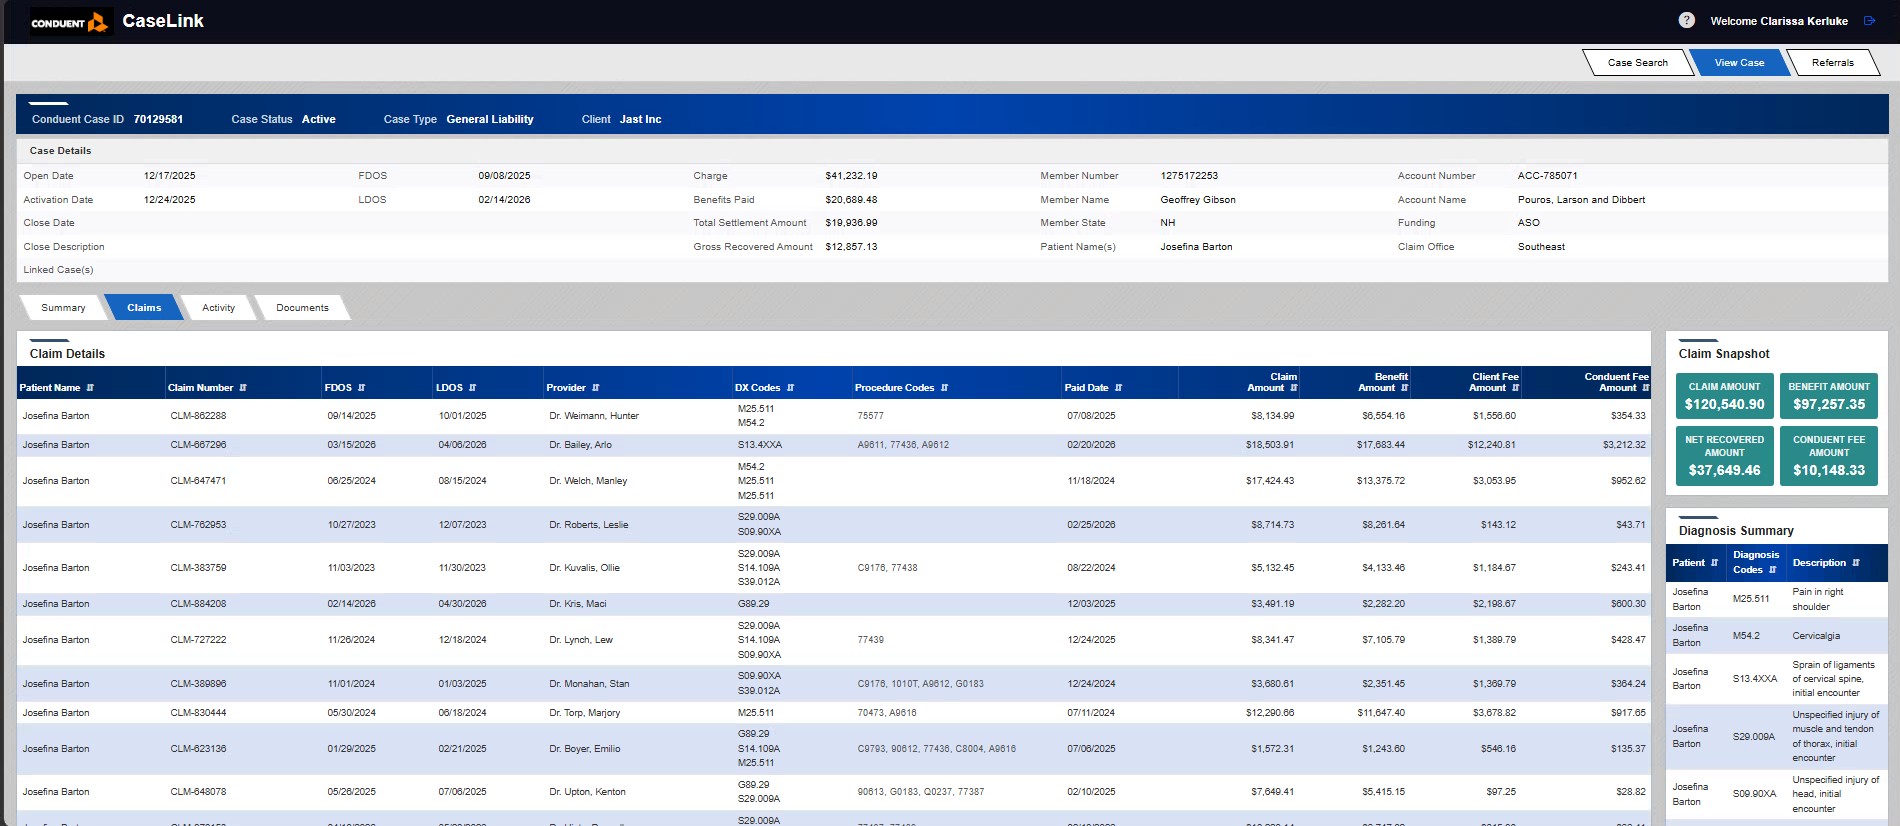Sort claims by DX Codes icon

pos(790,388)
